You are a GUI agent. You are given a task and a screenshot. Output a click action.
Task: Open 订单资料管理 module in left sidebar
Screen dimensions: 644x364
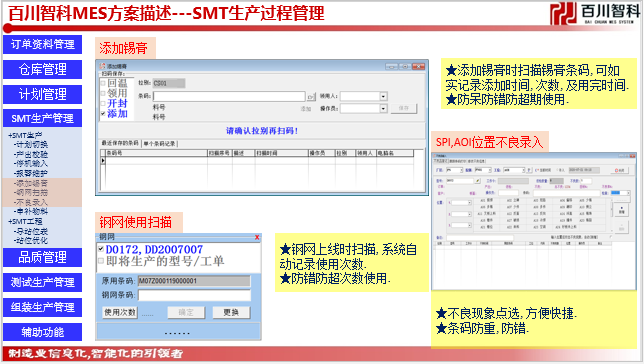coord(42,44)
